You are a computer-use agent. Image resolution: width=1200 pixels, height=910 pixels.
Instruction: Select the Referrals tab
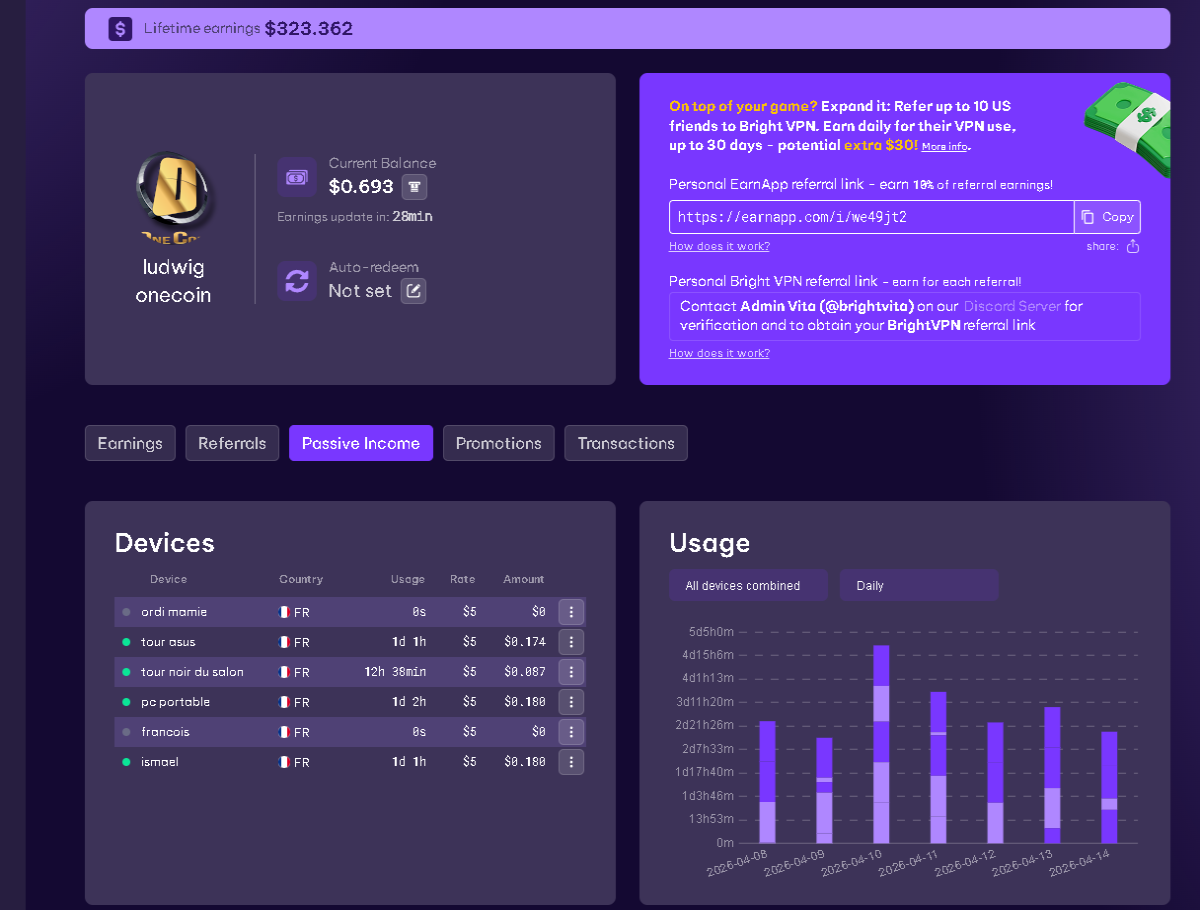(x=232, y=443)
